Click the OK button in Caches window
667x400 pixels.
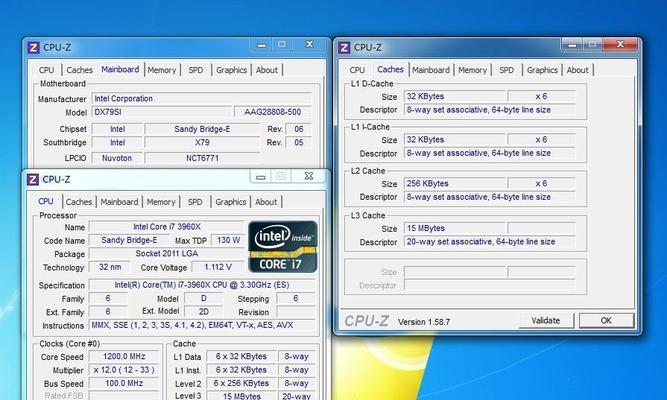[x=607, y=321]
